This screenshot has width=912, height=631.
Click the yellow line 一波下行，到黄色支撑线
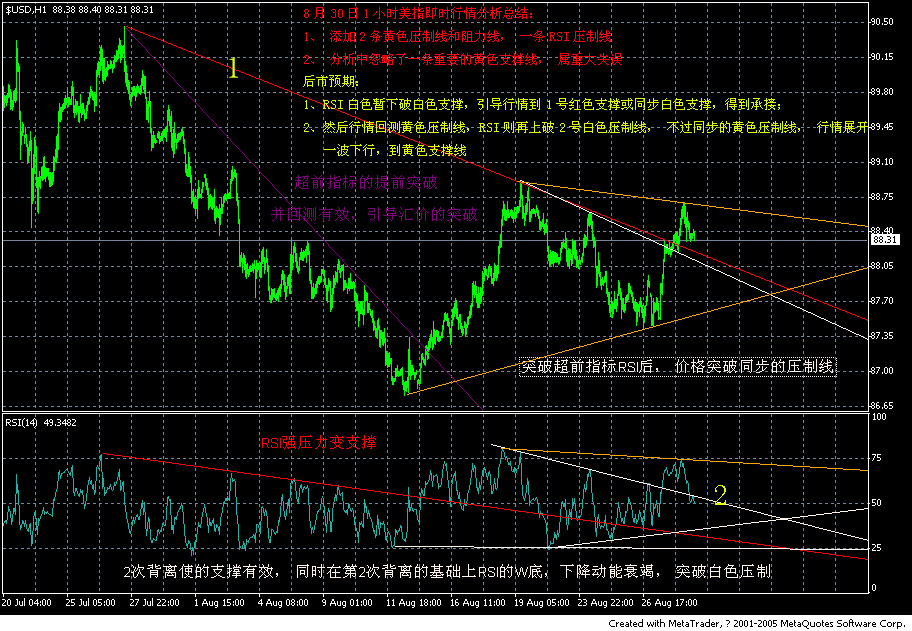click(394, 151)
